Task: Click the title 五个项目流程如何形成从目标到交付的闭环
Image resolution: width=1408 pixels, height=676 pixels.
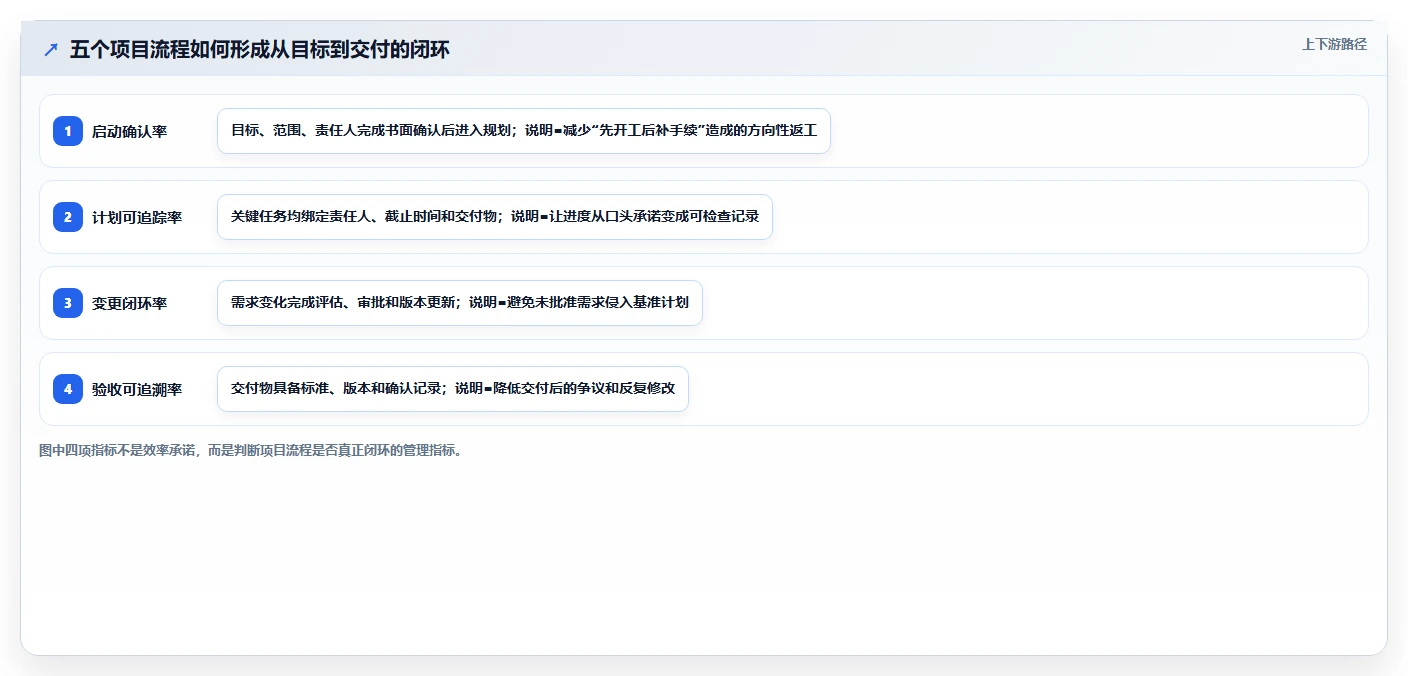Action: point(260,49)
